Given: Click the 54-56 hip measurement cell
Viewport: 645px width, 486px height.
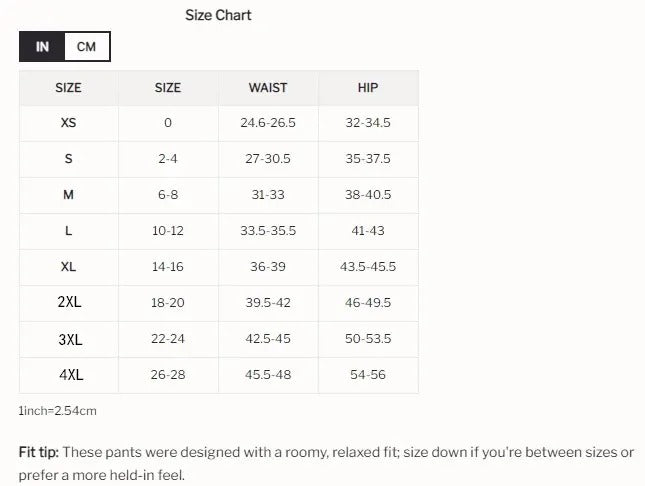Looking at the screenshot, I should coord(368,375).
